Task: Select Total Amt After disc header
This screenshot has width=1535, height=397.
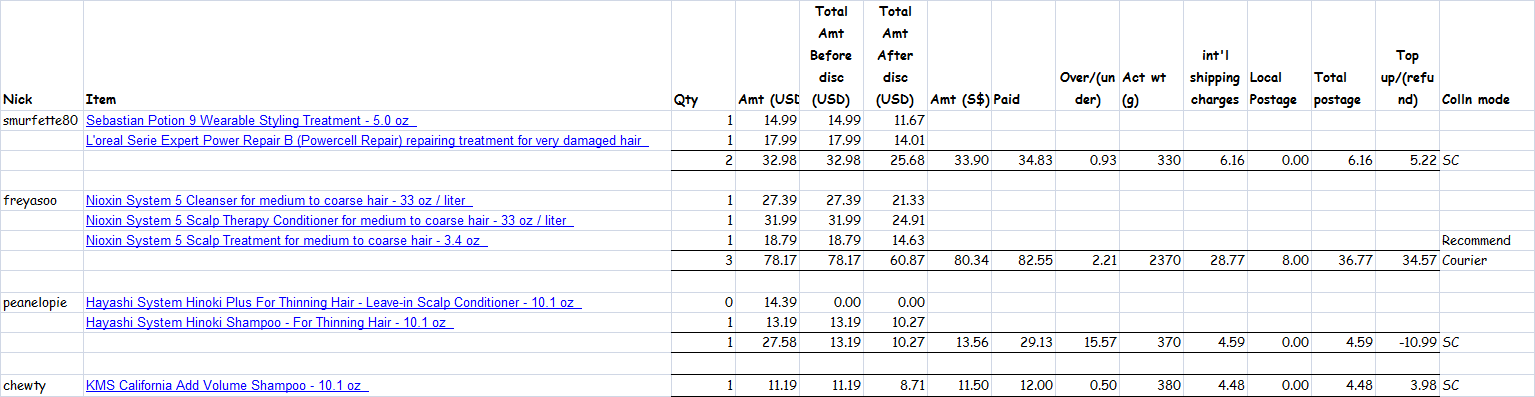Action: tap(896, 55)
